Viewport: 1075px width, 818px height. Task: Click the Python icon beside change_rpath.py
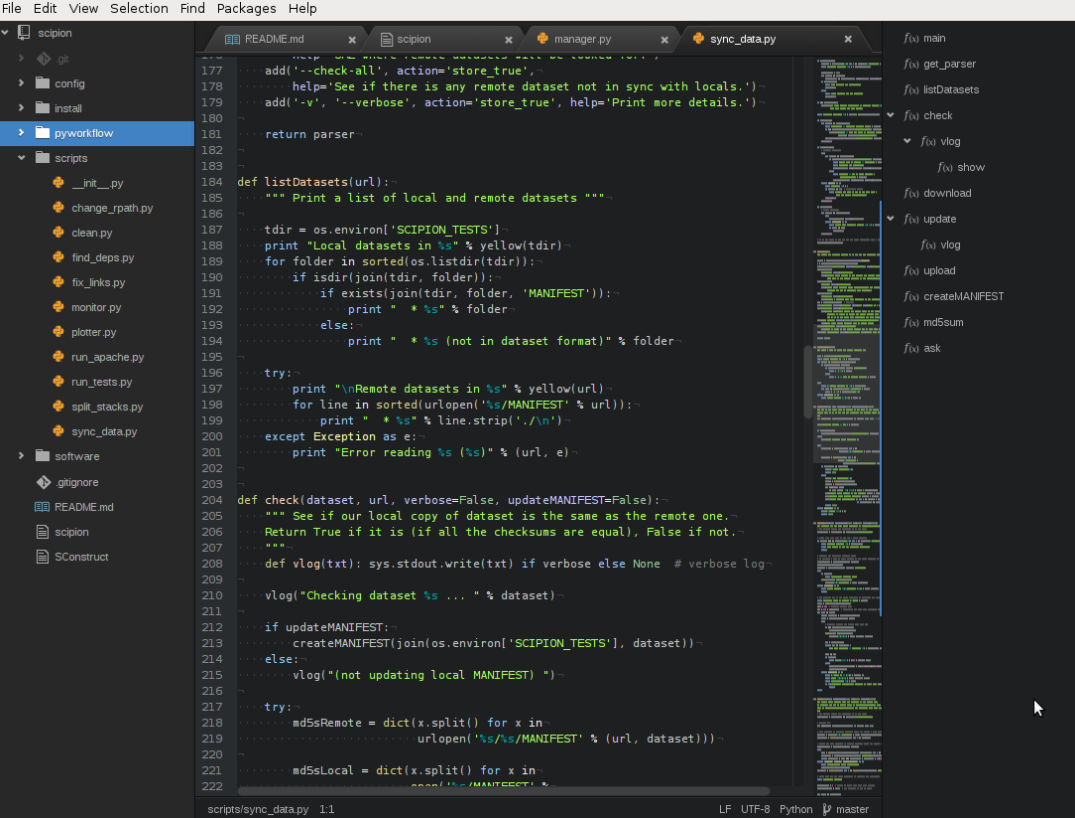58,207
